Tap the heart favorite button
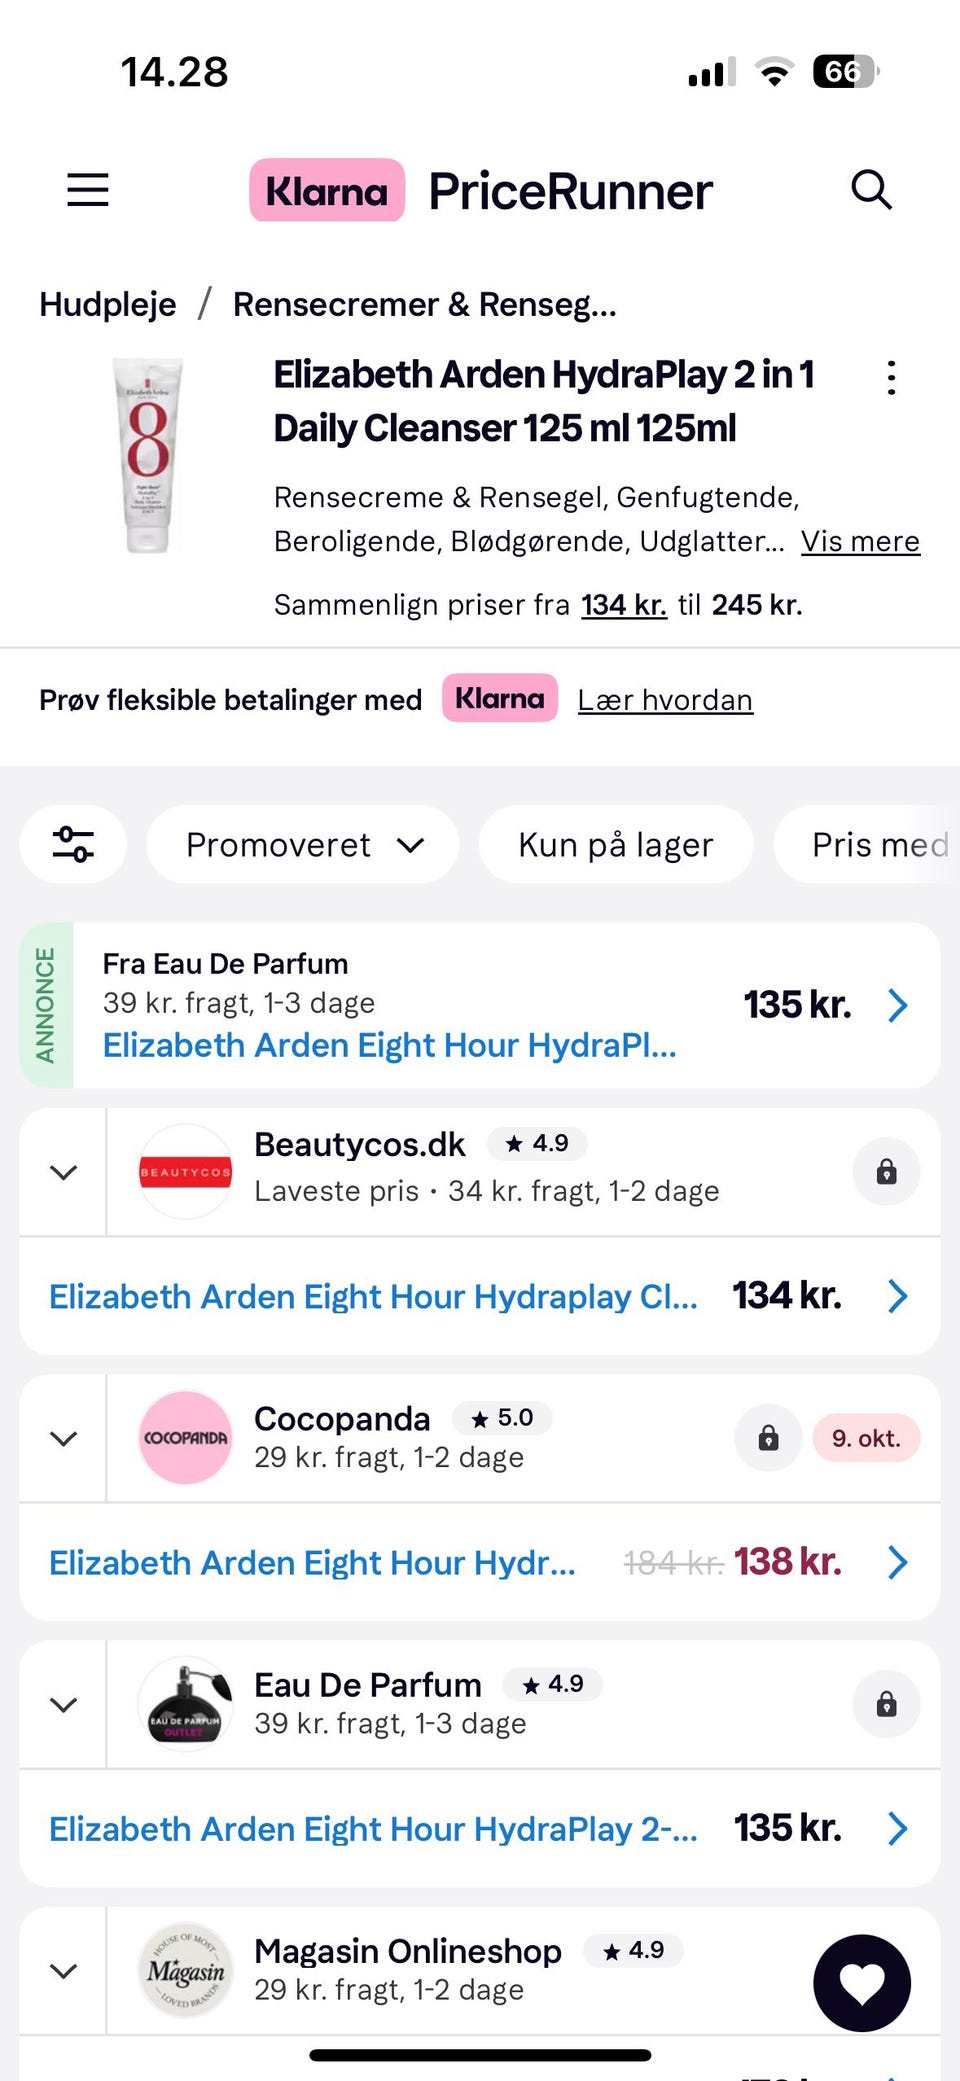Image resolution: width=960 pixels, height=2081 pixels. click(x=862, y=1983)
